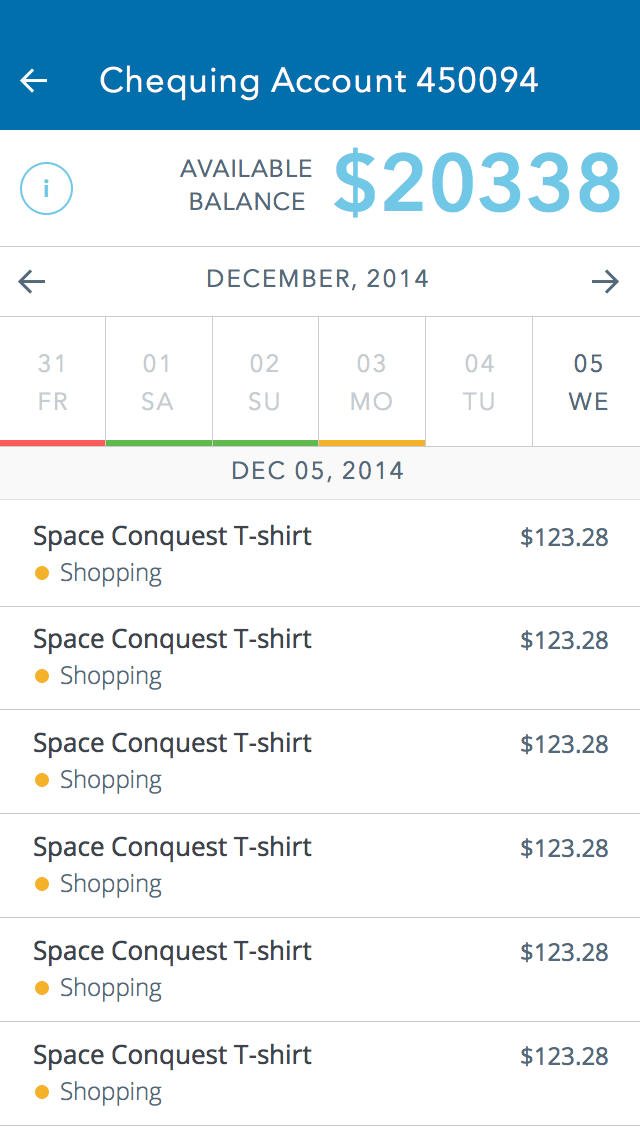Screen dimensions: 640x1136
Task: Select the 05 WE day tab
Action: (x=588, y=382)
